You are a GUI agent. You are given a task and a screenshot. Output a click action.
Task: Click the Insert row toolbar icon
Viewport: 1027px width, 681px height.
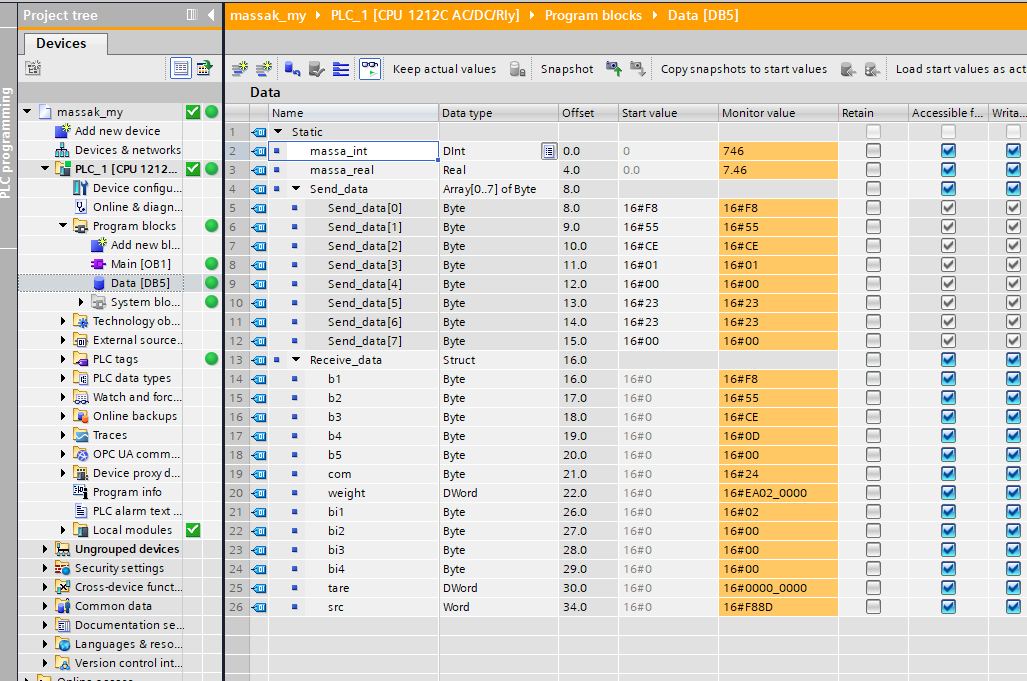[x=240, y=69]
